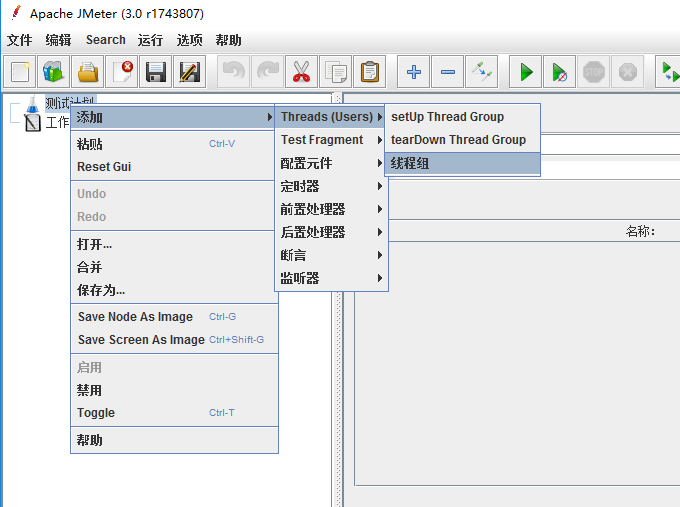
Task: Click the Open file folder icon
Action: pos(88,72)
